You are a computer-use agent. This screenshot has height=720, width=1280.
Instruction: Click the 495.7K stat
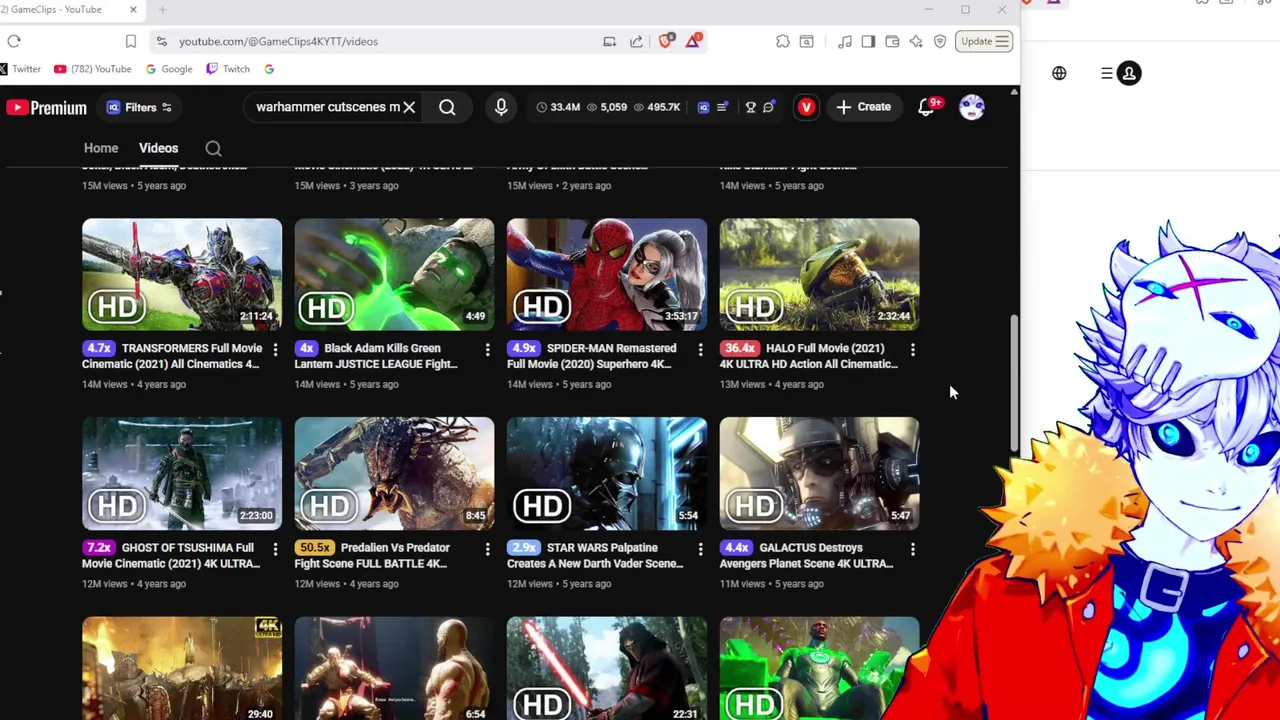pyautogui.click(x=656, y=107)
